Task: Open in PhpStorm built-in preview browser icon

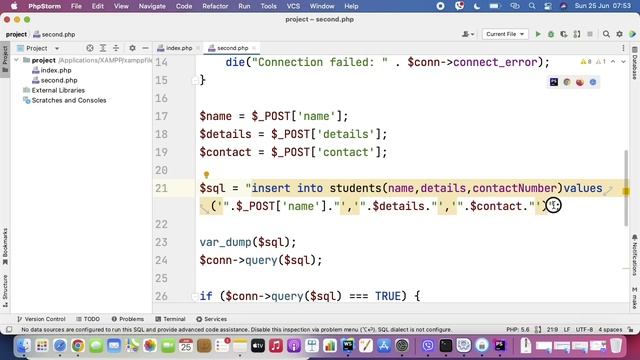Action: pyautogui.click(x=553, y=82)
